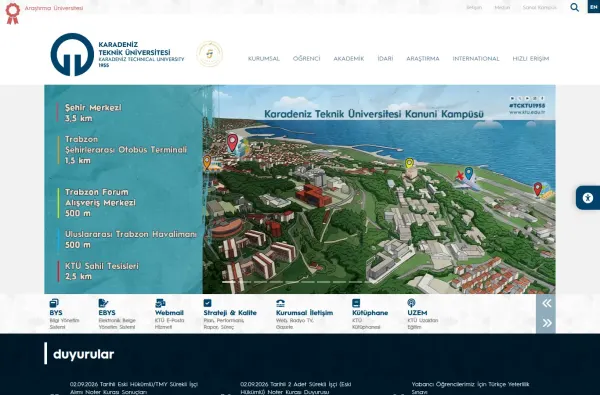Open the accessibility widget button
Image resolution: width=600 pixels, height=395 pixels.
point(588,198)
